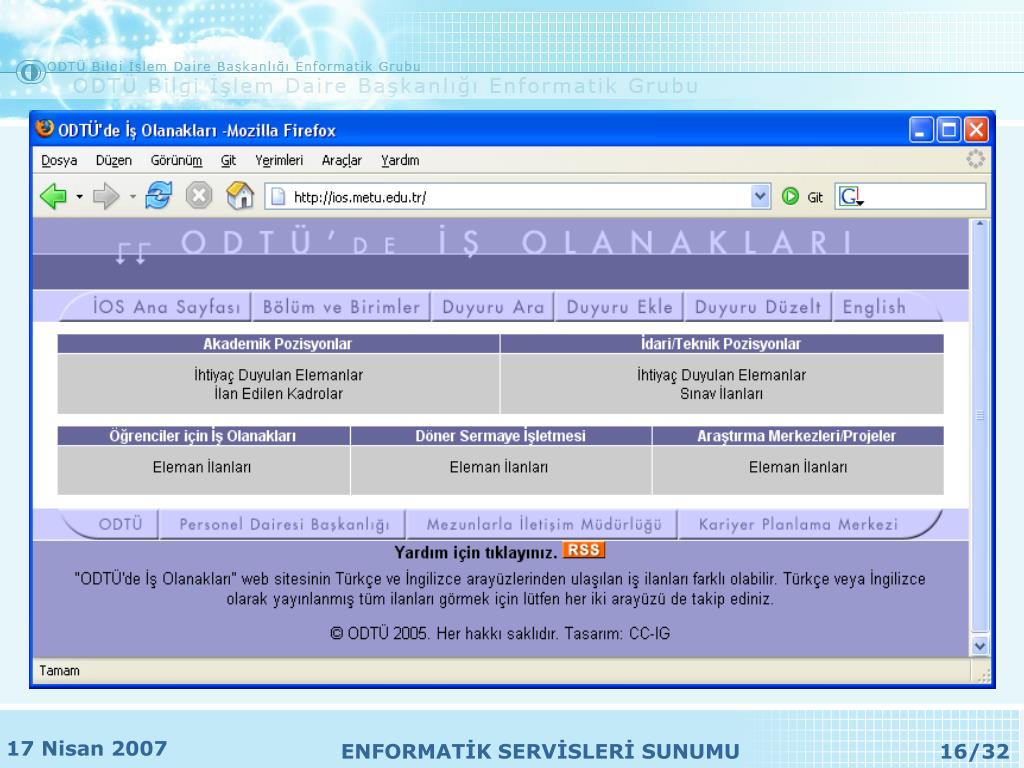The image size is (1024, 768).
Task: Switch to the English tab
Action: 874,307
